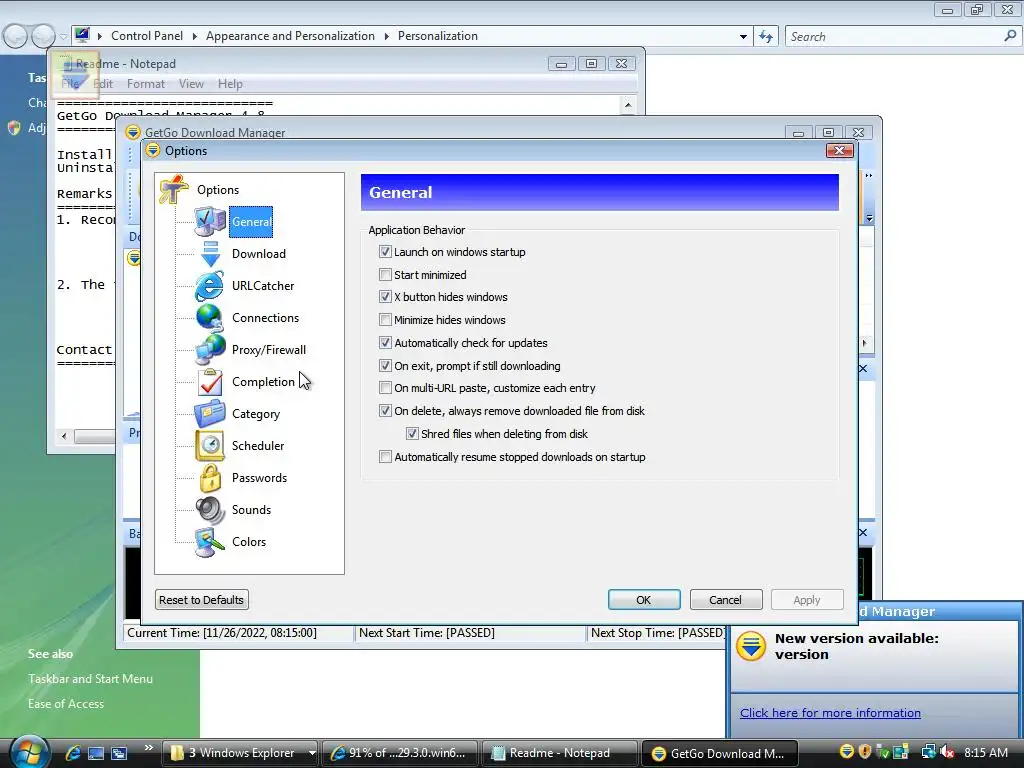Toggle On exit prompt if still downloading
1024x768 pixels.
click(385, 366)
